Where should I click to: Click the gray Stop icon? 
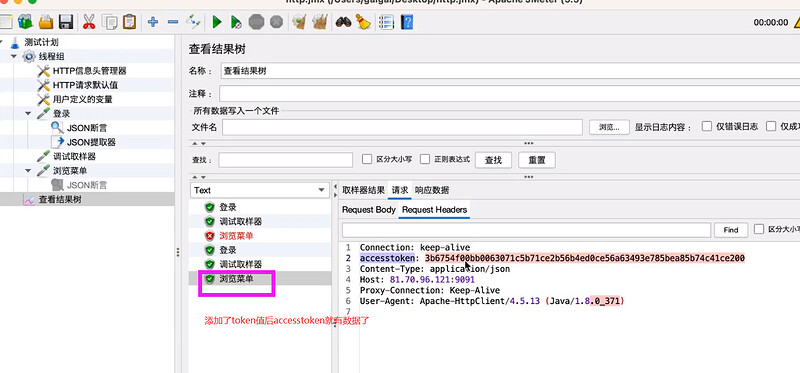[x=256, y=21]
